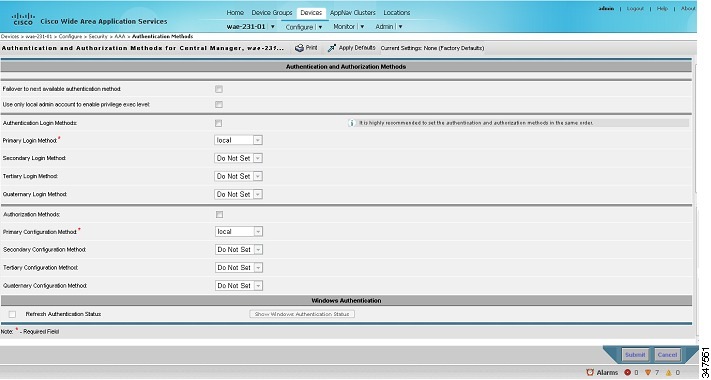This screenshot has height=380, width=711.
Task: Open the Configure menu
Action: click(x=304, y=27)
